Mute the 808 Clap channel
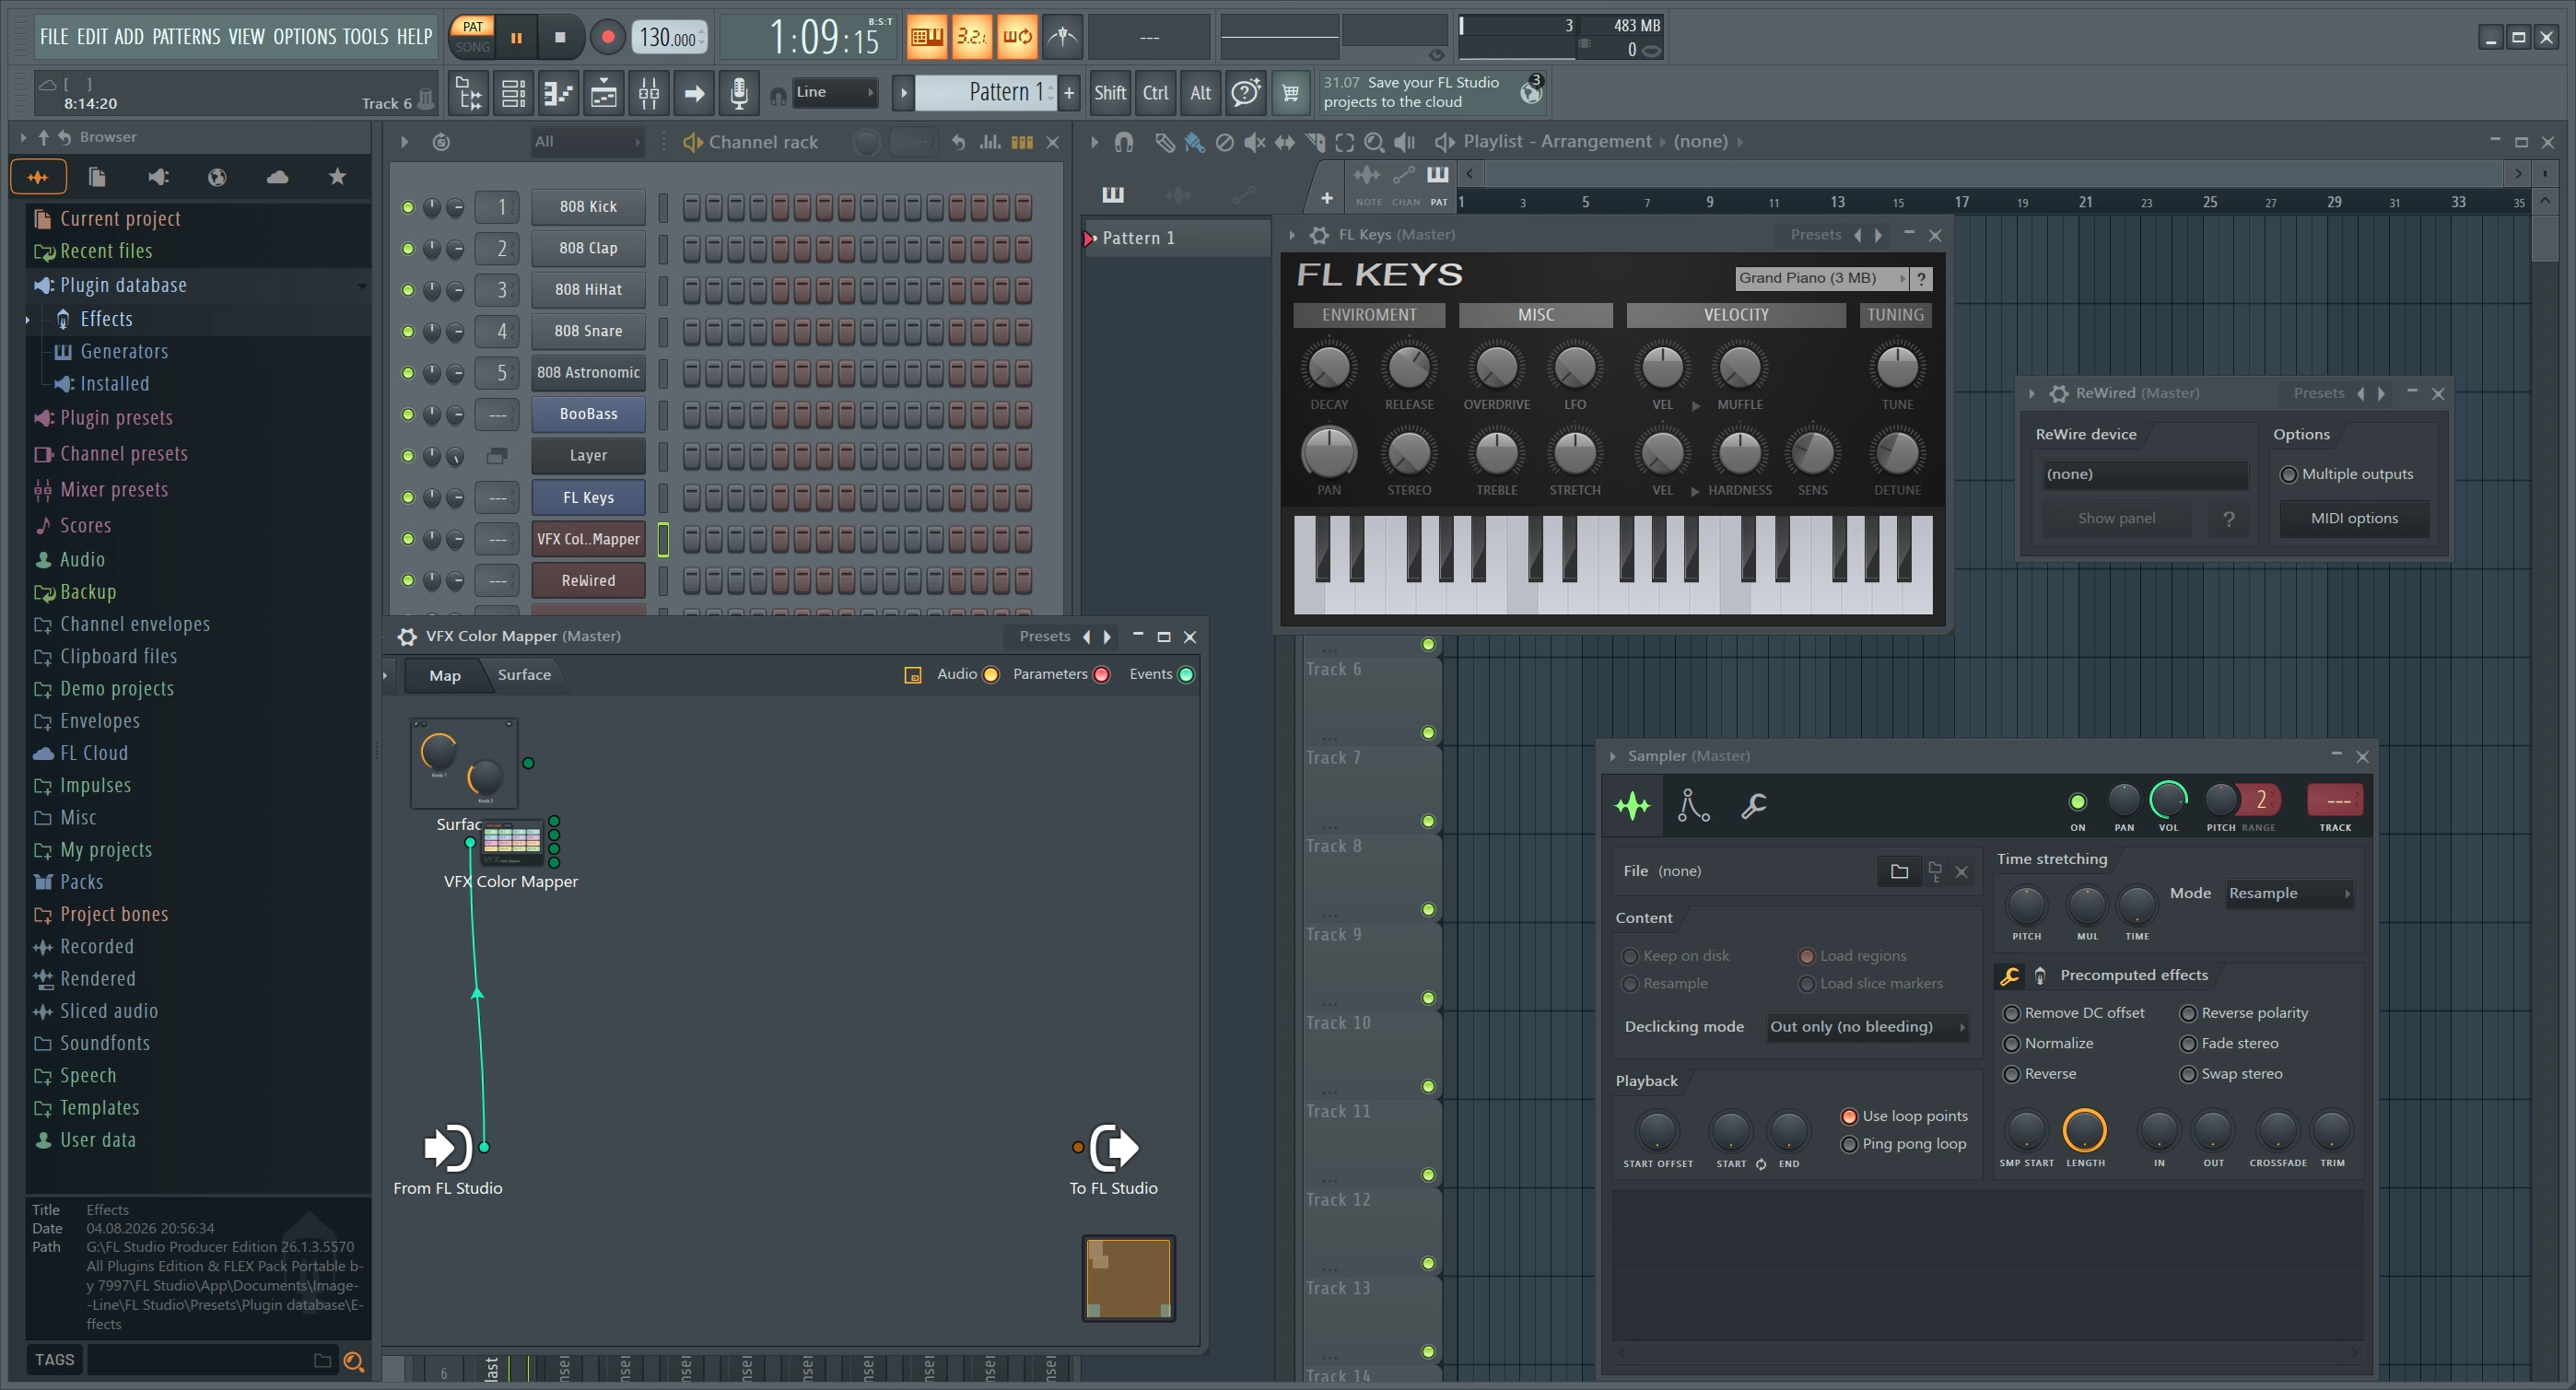Viewport: 2576px width, 1390px height. (x=408, y=248)
